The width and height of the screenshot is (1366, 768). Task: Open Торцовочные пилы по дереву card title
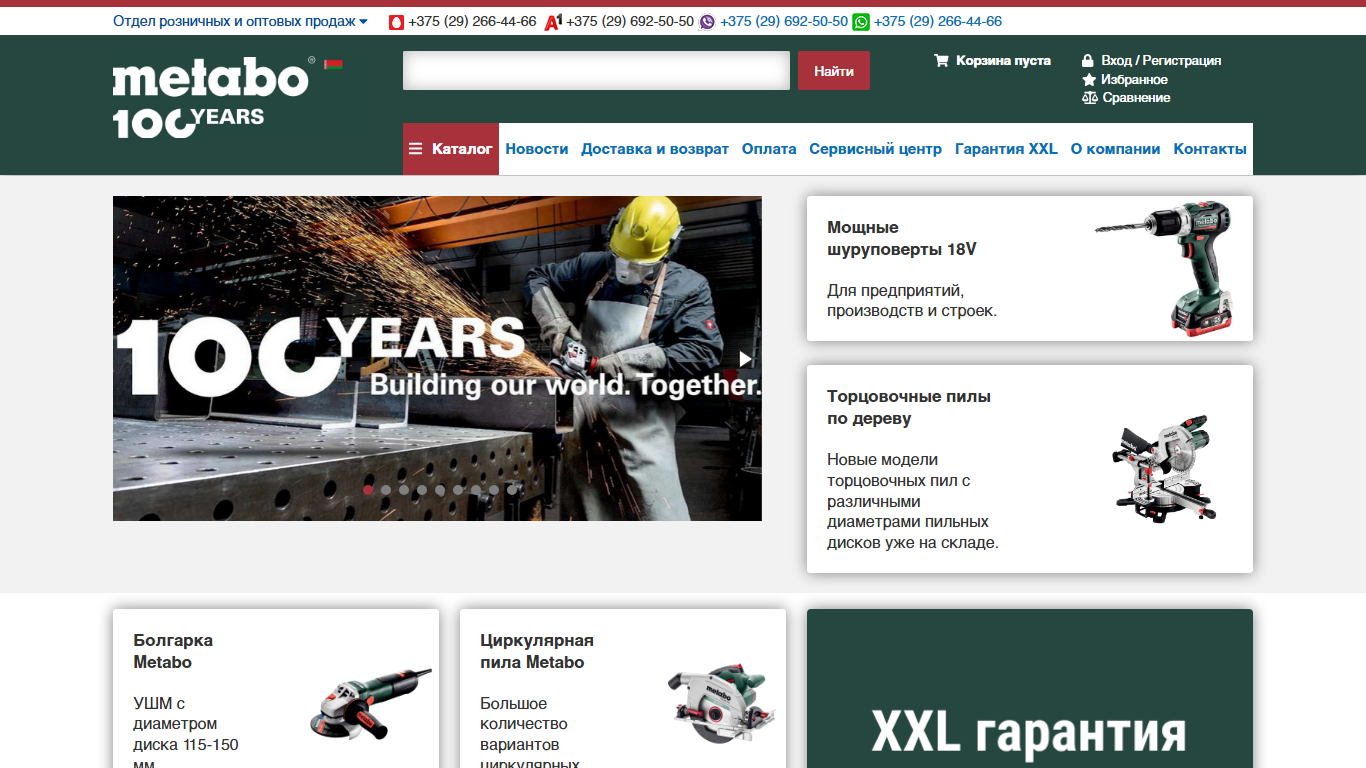coord(909,407)
